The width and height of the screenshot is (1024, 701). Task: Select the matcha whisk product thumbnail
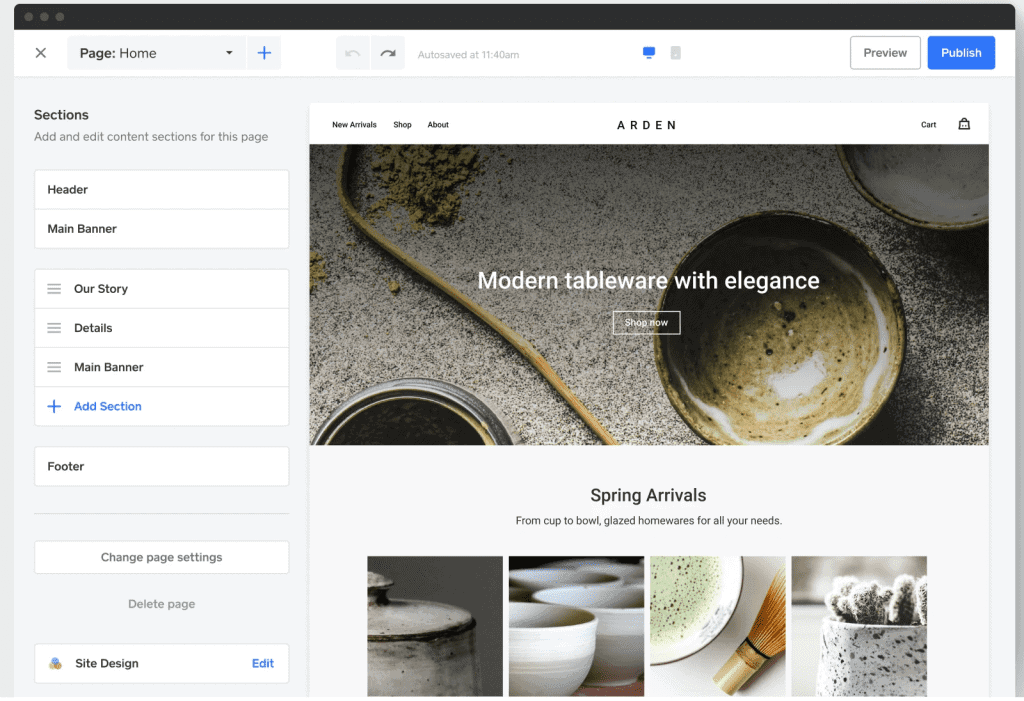tap(717, 626)
